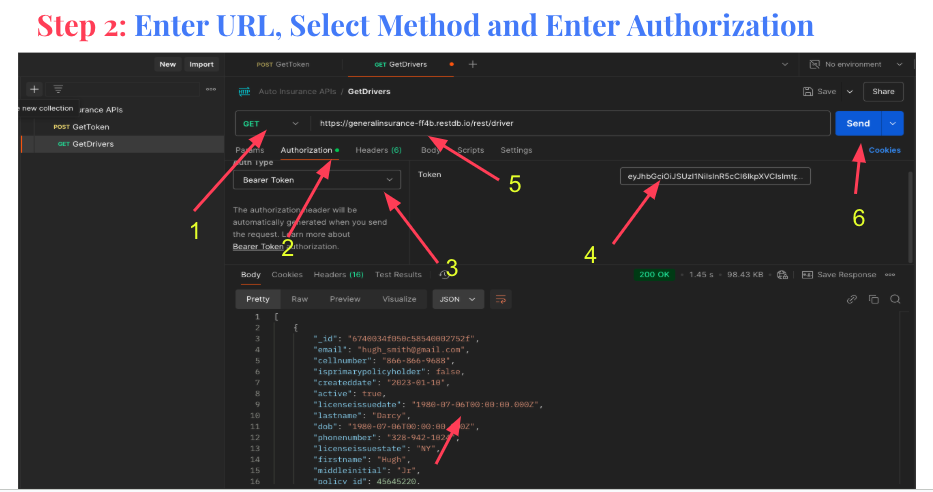
Task: Open the Test Results tab
Action: 398,275
